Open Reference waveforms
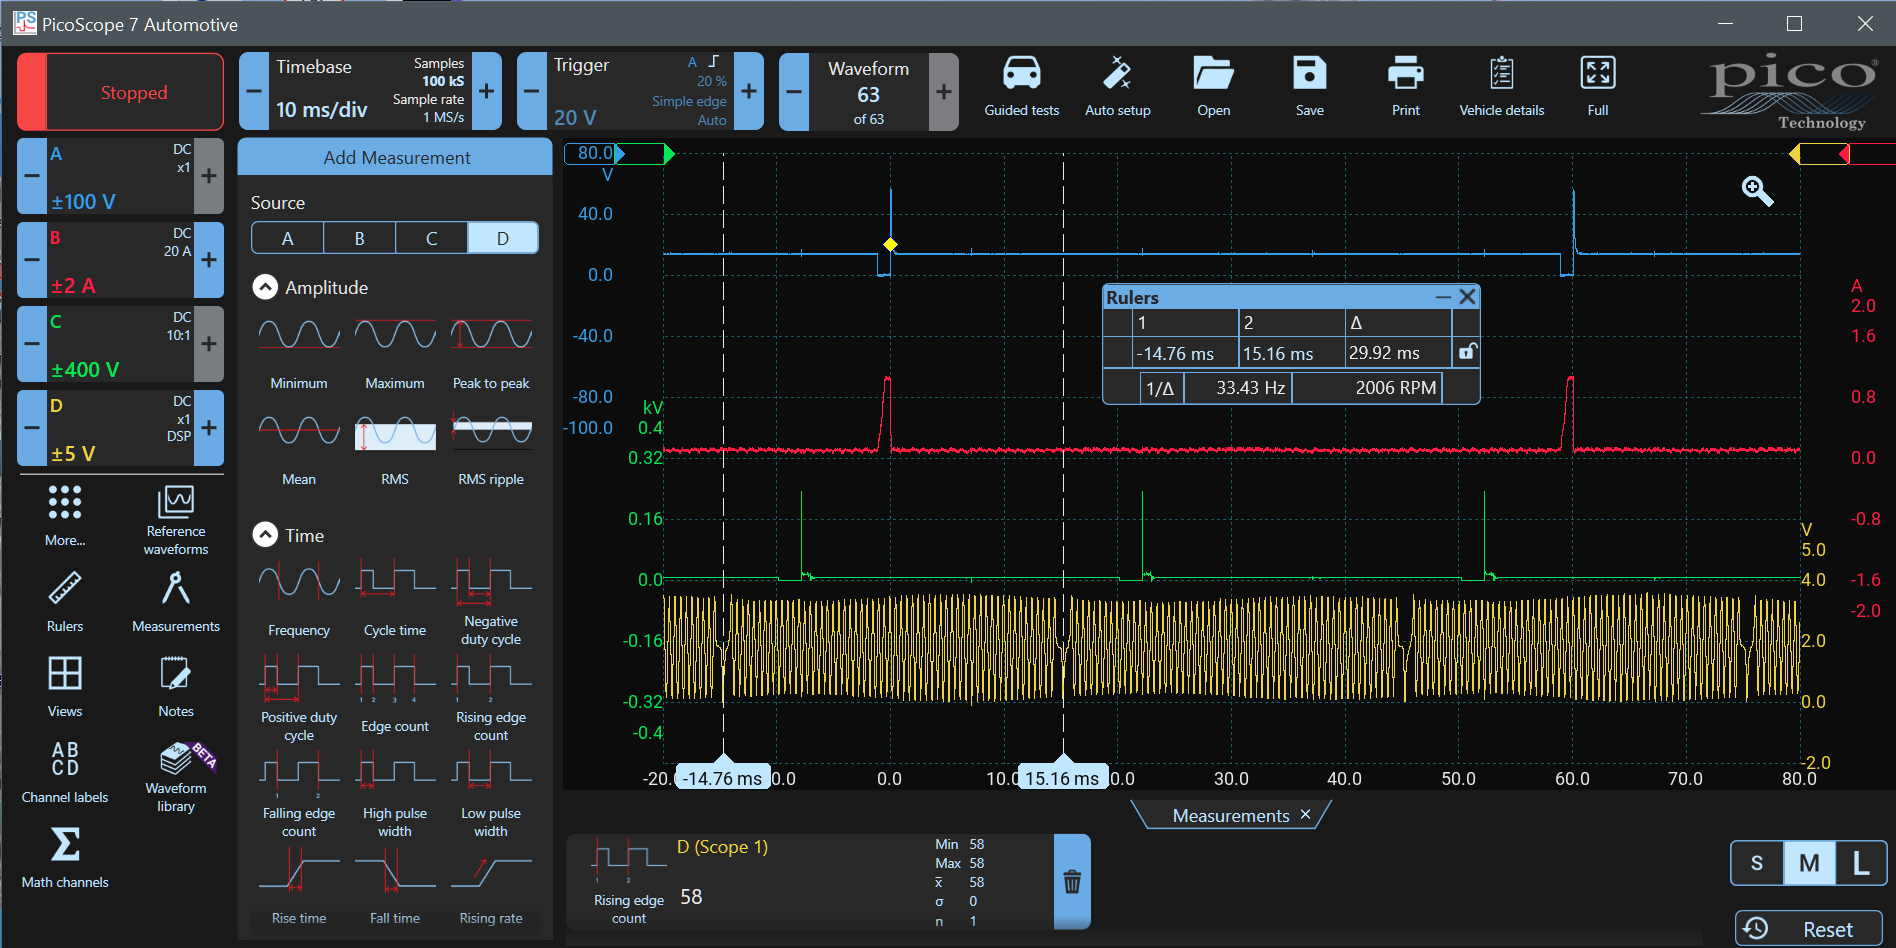The width and height of the screenshot is (1896, 948). coord(176,520)
